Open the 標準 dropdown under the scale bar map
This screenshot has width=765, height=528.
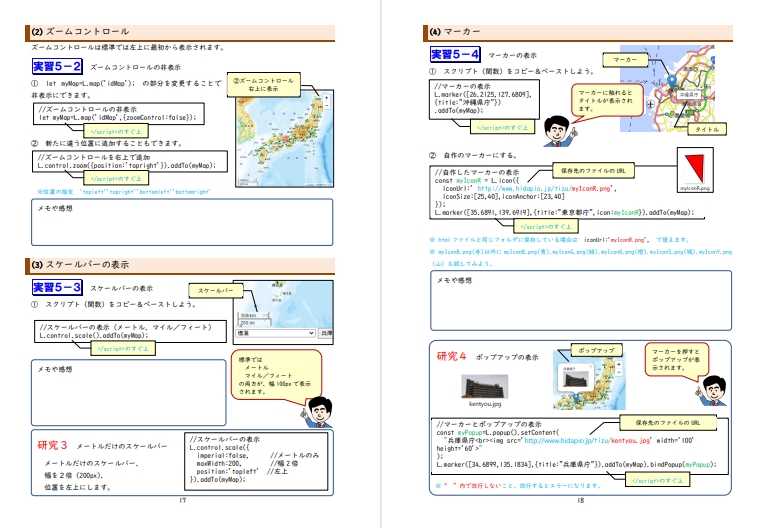tap(276, 333)
